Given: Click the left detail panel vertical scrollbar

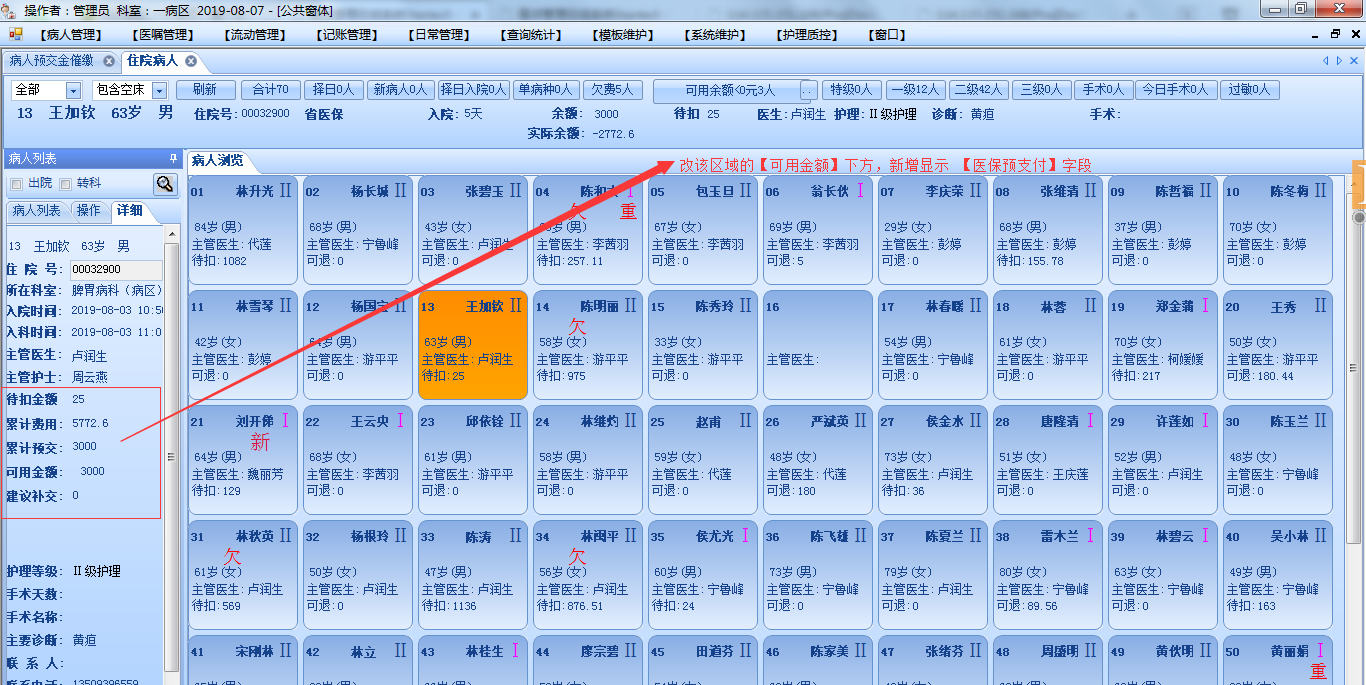Looking at the screenshot, I should (171, 455).
